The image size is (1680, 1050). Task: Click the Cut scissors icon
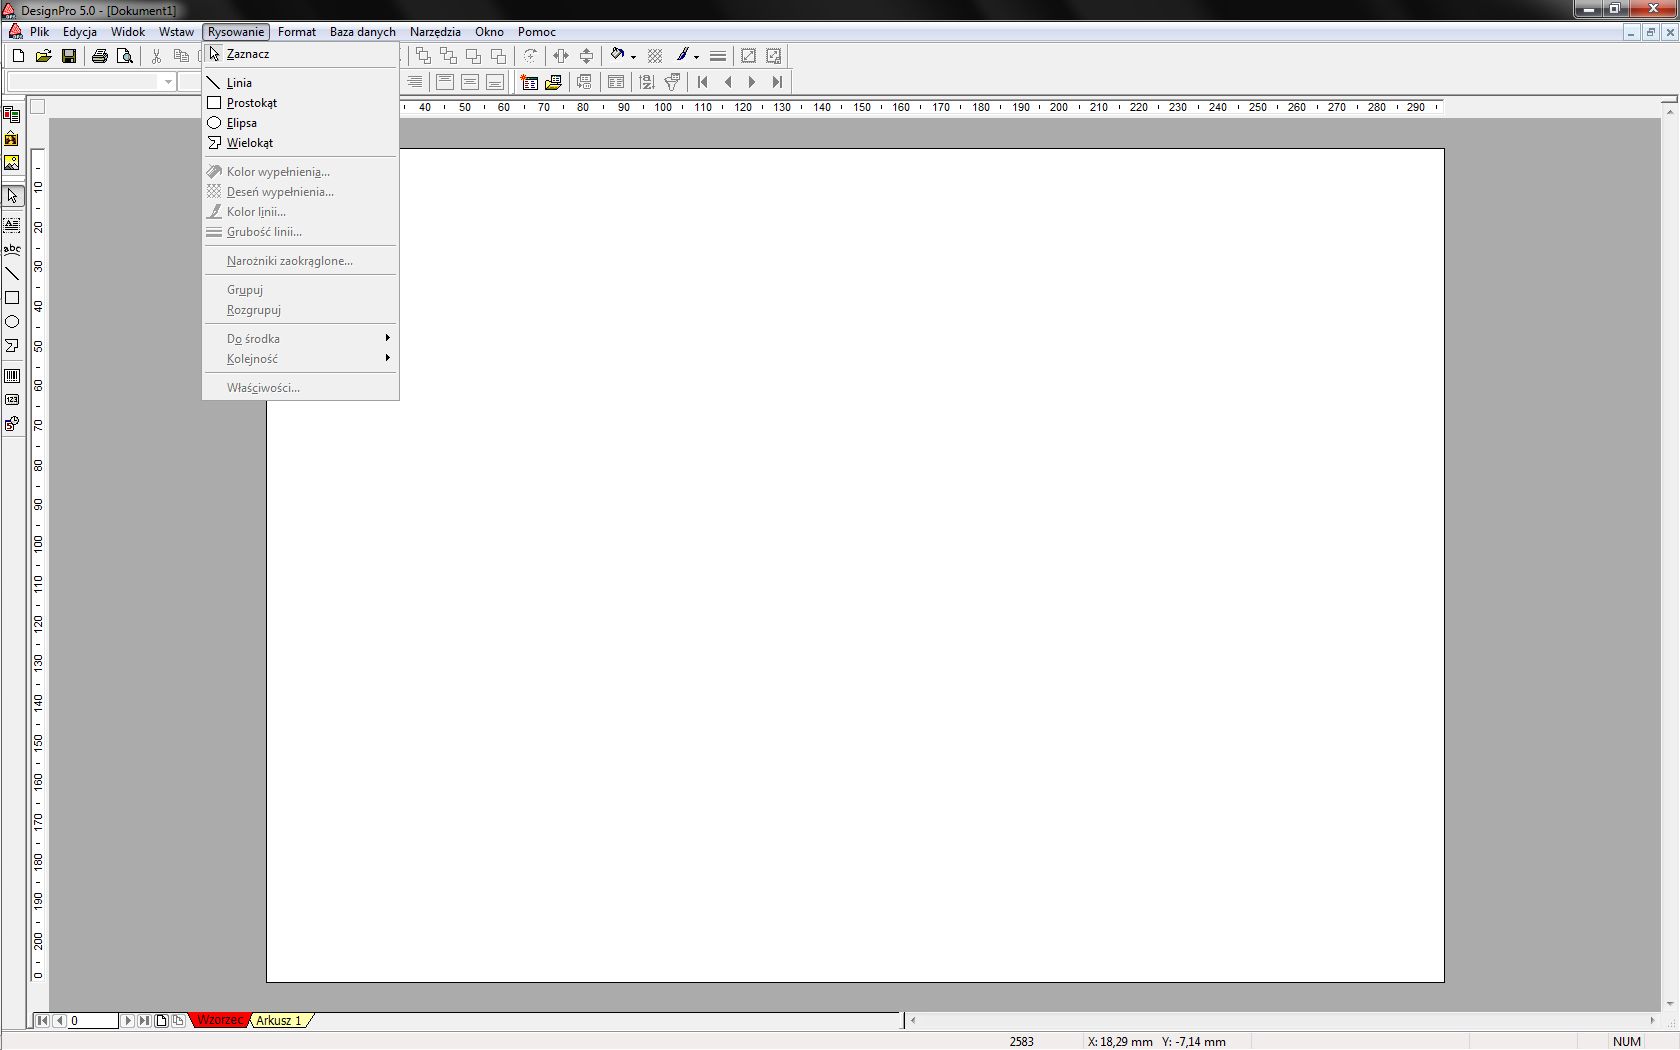[156, 56]
